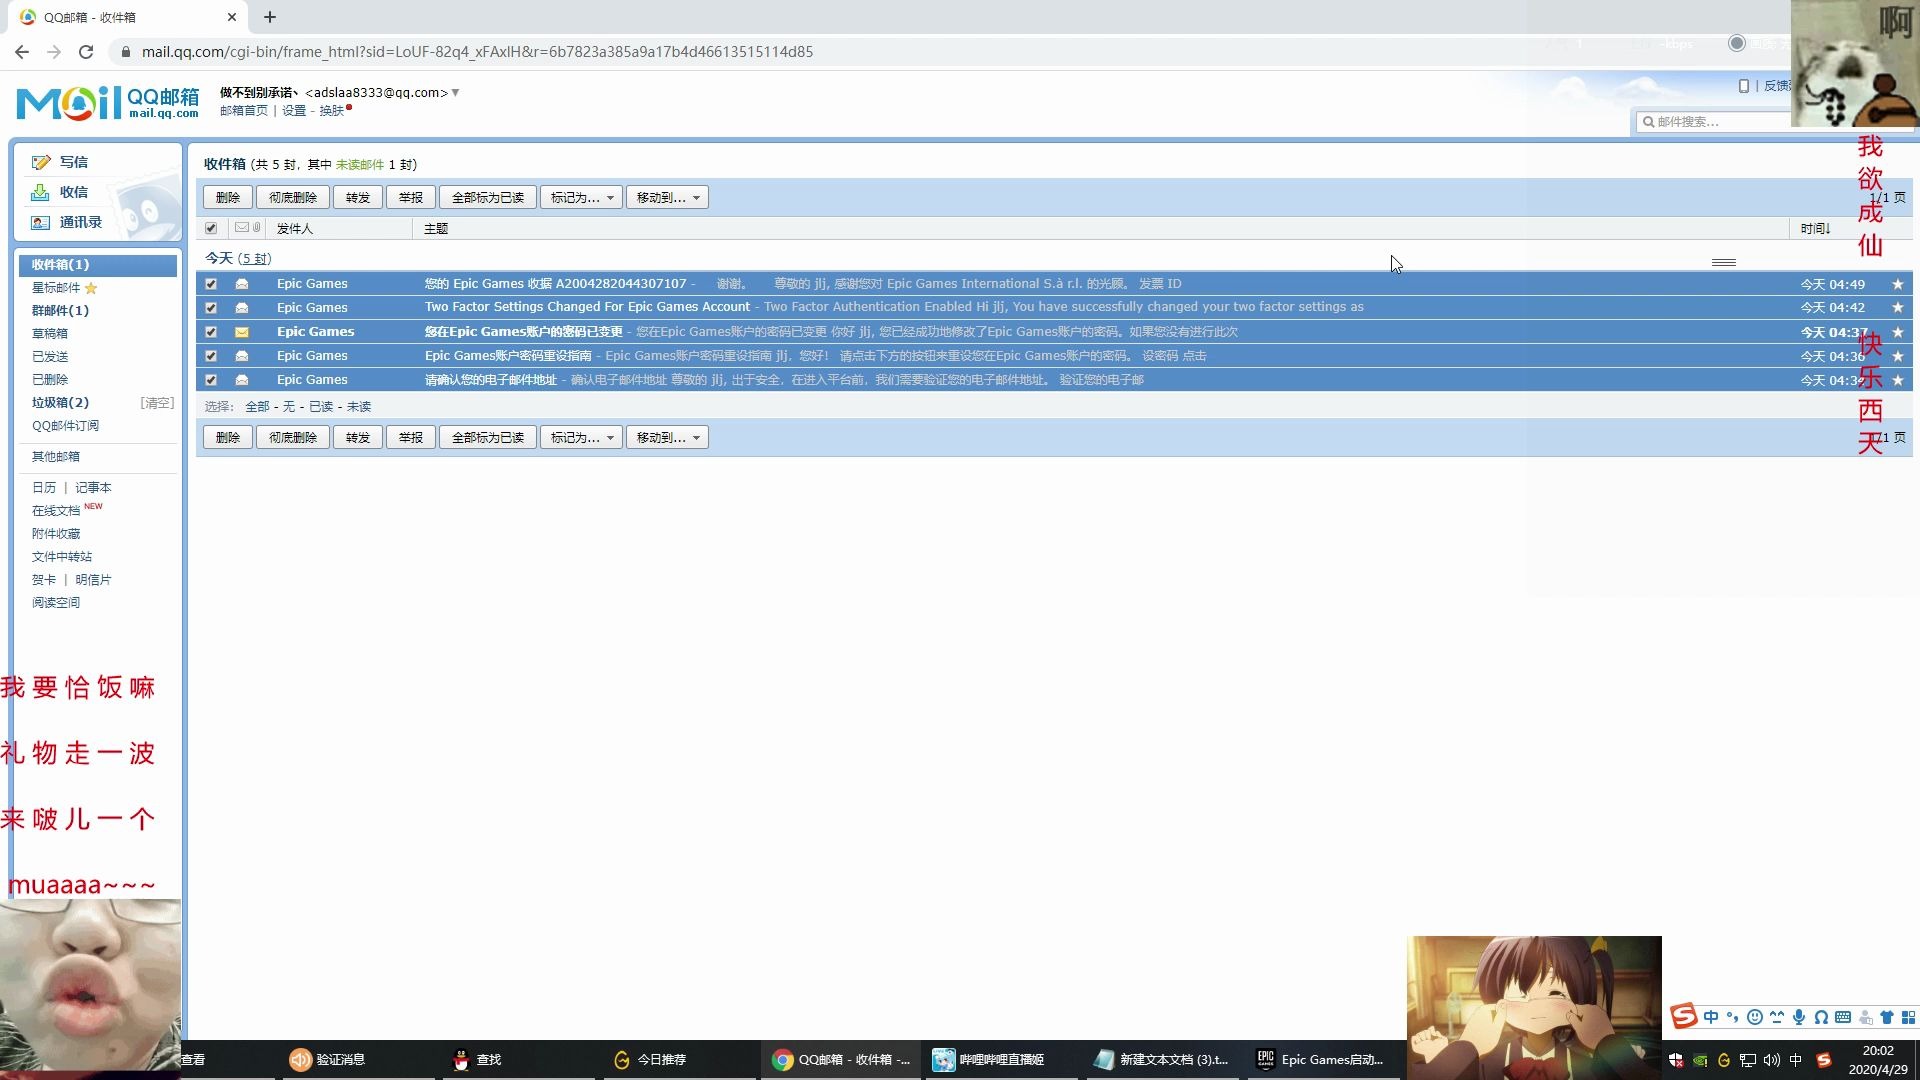Click the Omega special symbols icon in Sogou toolbar
This screenshot has height=1080, width=1920.
[x=1821, y=1017]
